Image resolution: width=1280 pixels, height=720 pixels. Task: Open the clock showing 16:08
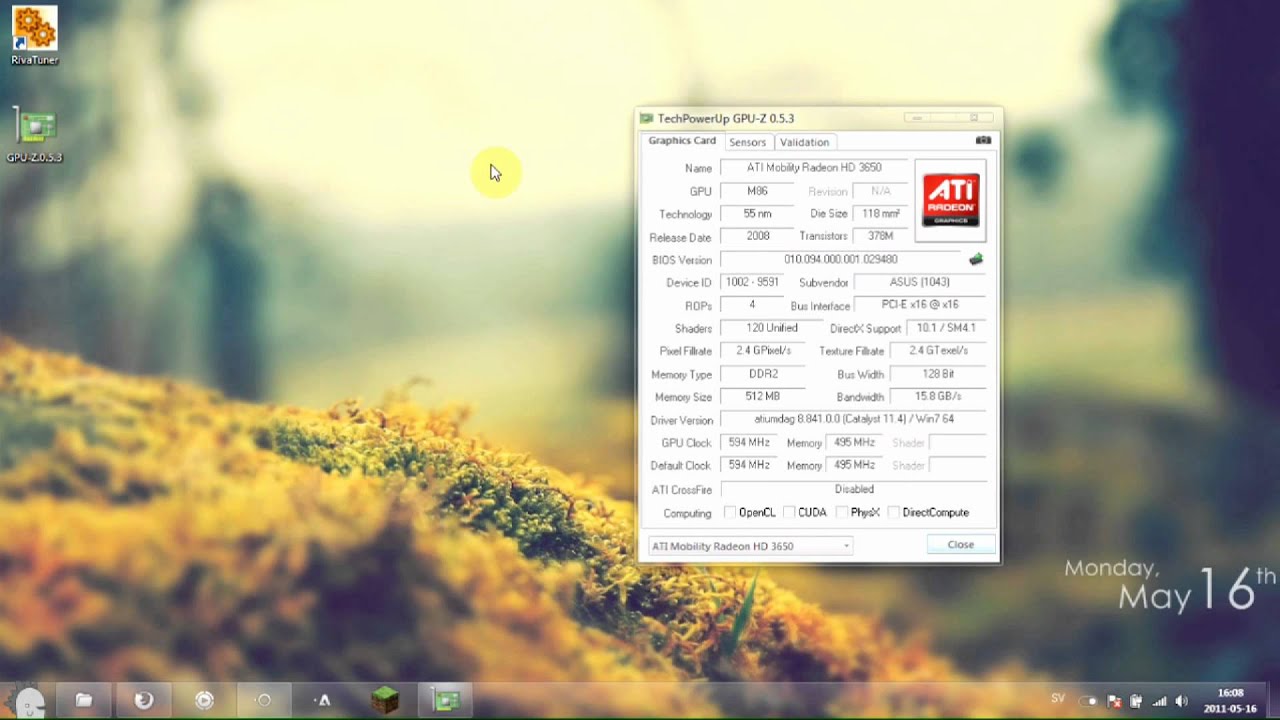[1231, 700]
